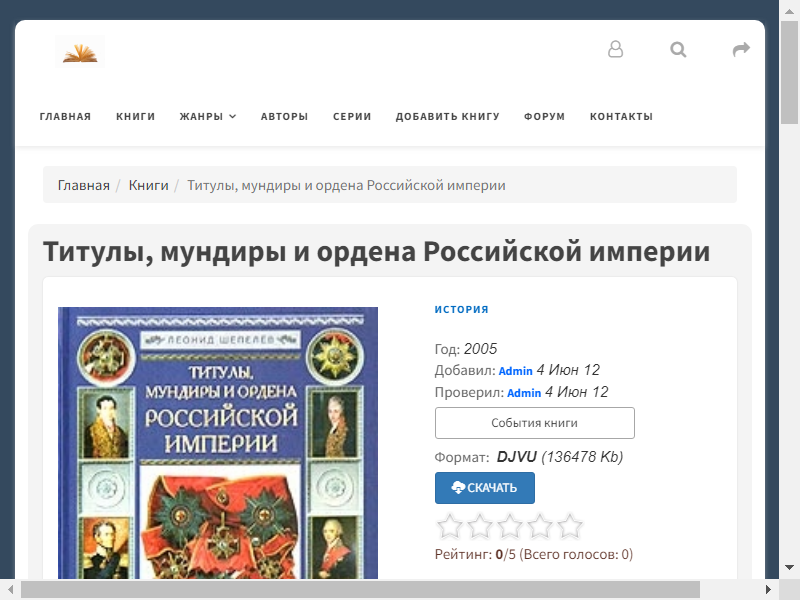Click the DJVU format label
800x600 pixels.
pyautogui.click(x=516, y=457)
